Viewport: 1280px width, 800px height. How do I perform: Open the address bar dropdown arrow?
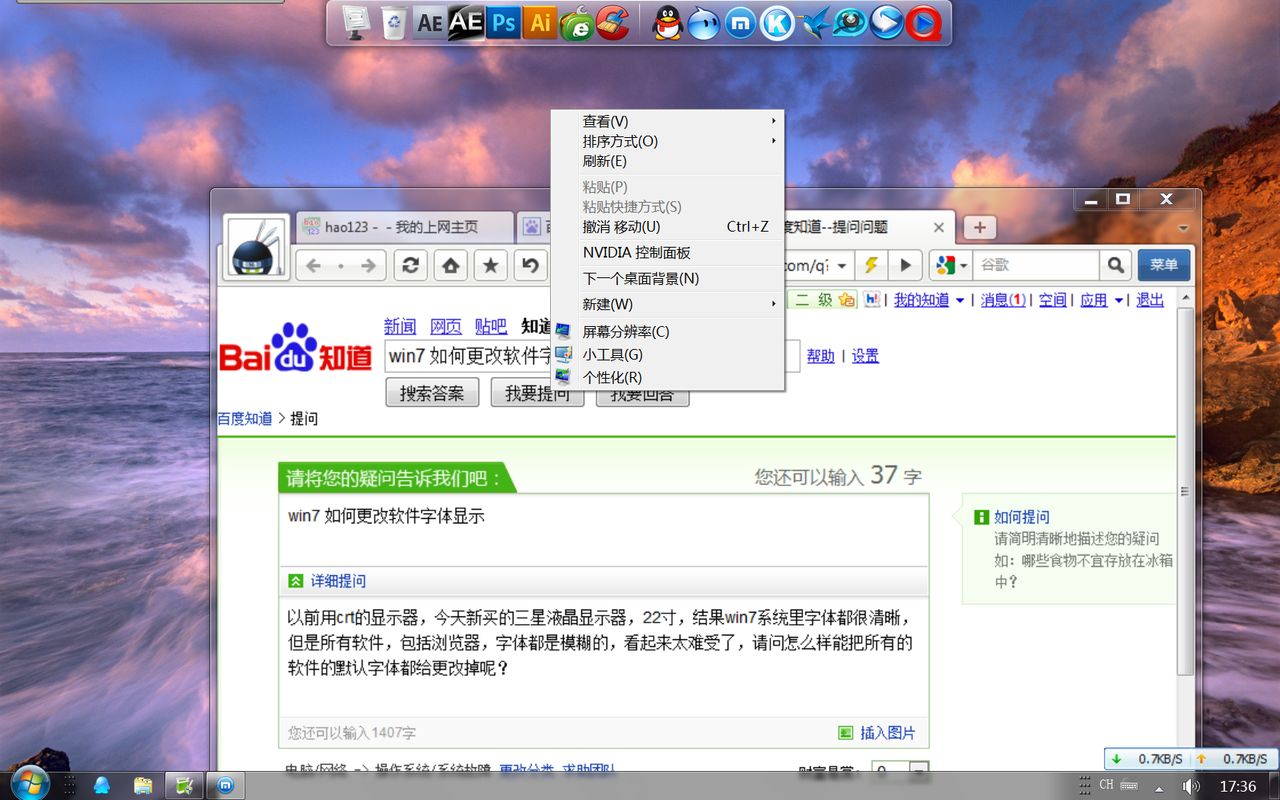(x=843, y=266)
